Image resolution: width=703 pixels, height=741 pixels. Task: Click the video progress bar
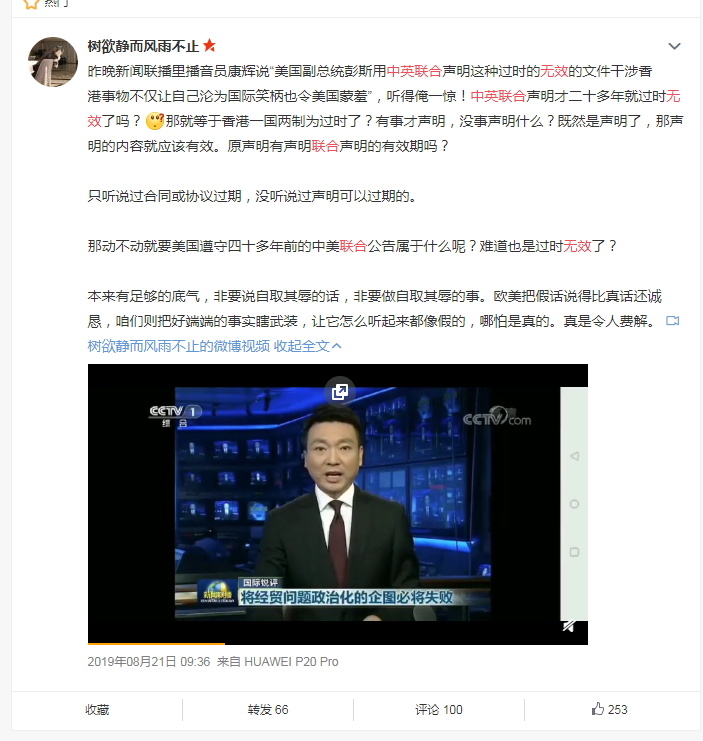[x=338, y=643]
